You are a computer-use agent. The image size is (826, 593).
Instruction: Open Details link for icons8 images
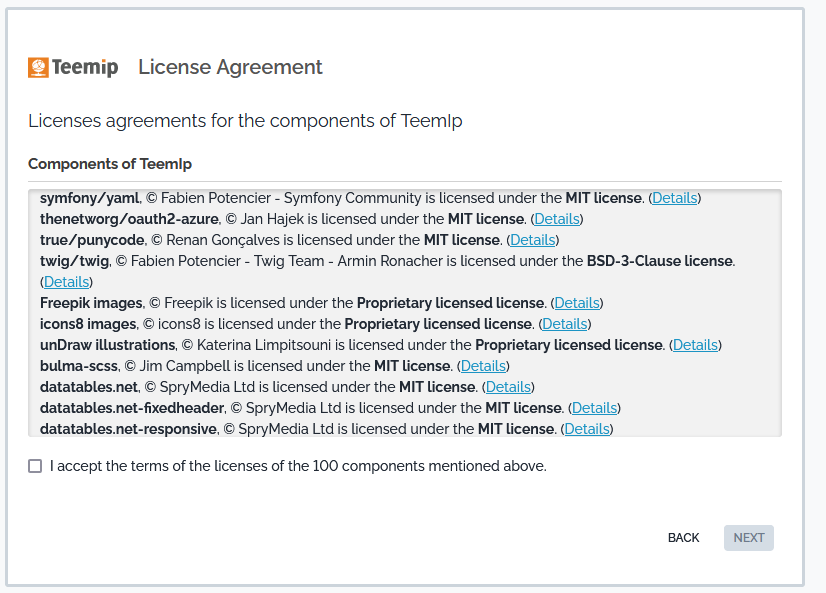[565, 324]
